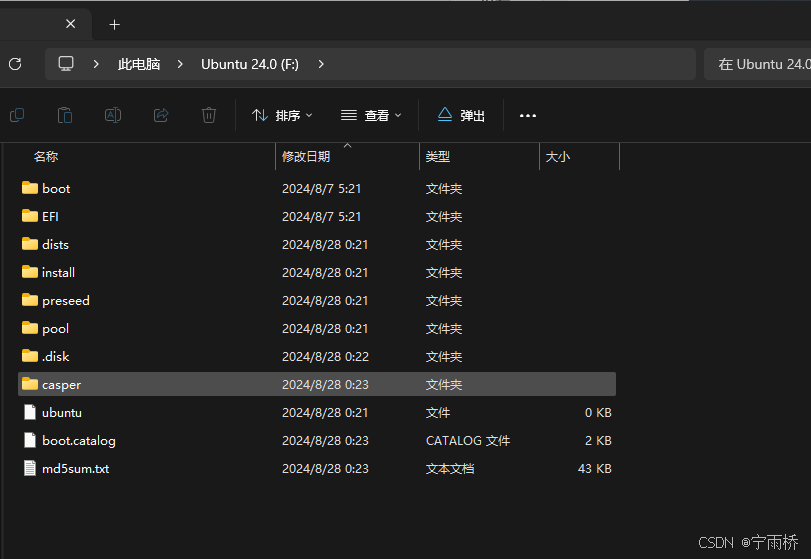Open the more options ellipsis menu
The image size is (811, 559).
[x=528, y=115]
